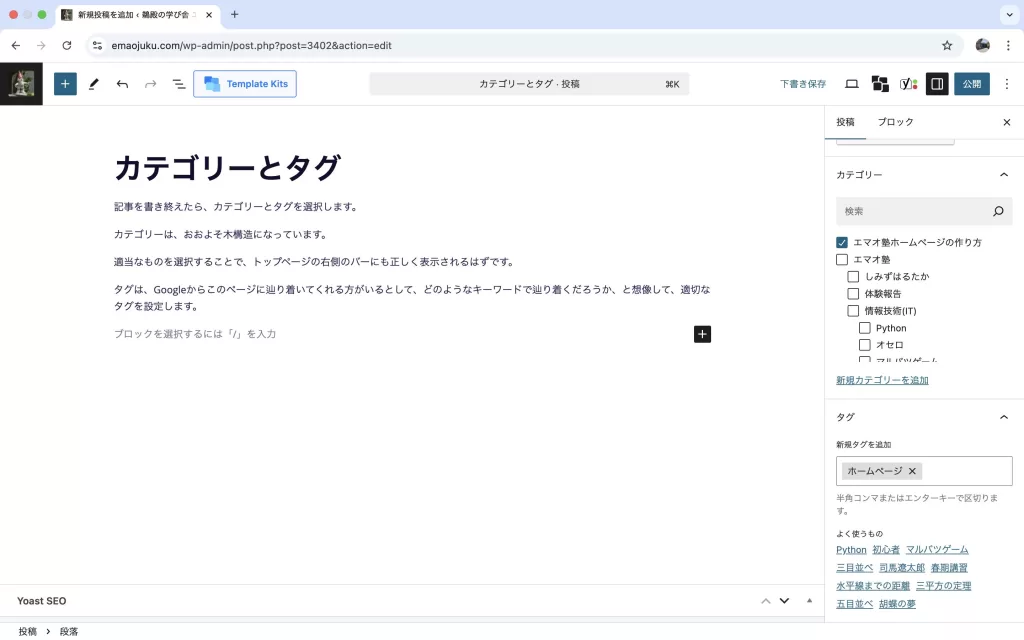1024x640 pixels.
Task: Add the Python suggested tag
Action: click(851, 550)
